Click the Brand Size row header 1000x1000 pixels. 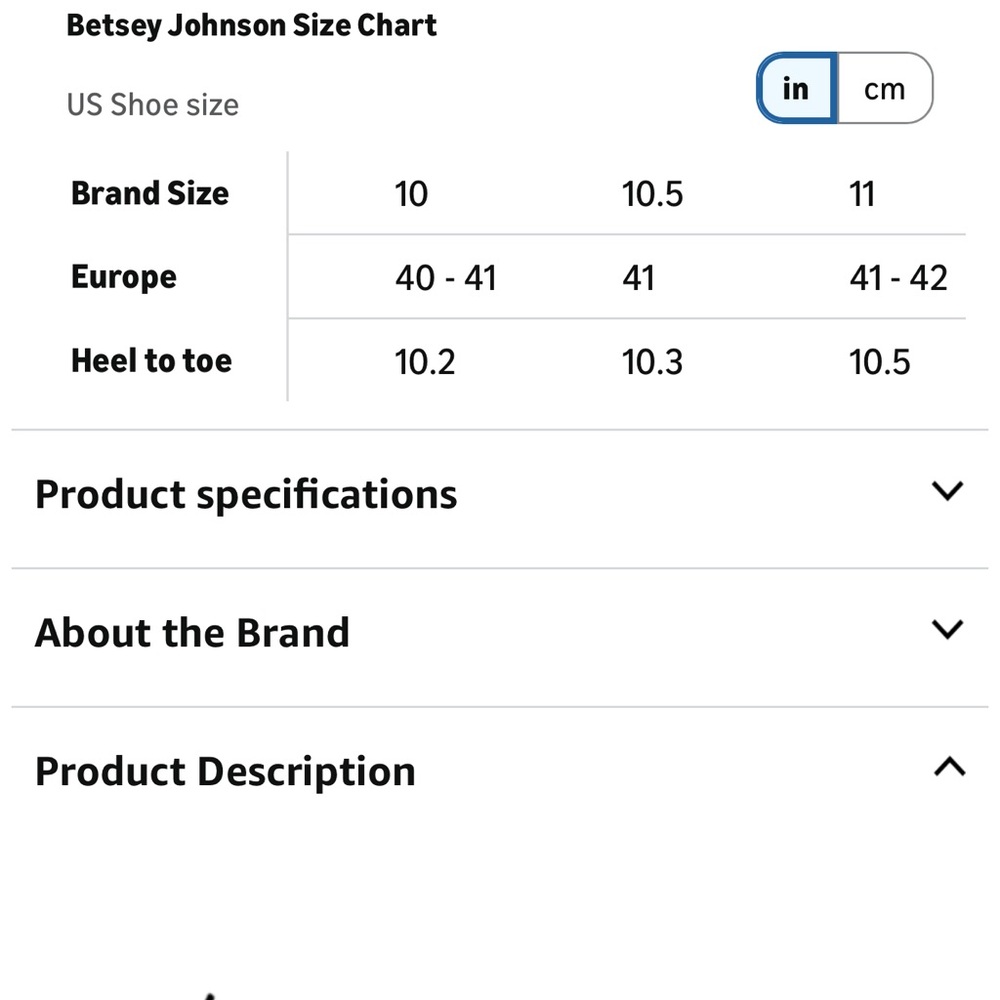[x=150, y=193]
